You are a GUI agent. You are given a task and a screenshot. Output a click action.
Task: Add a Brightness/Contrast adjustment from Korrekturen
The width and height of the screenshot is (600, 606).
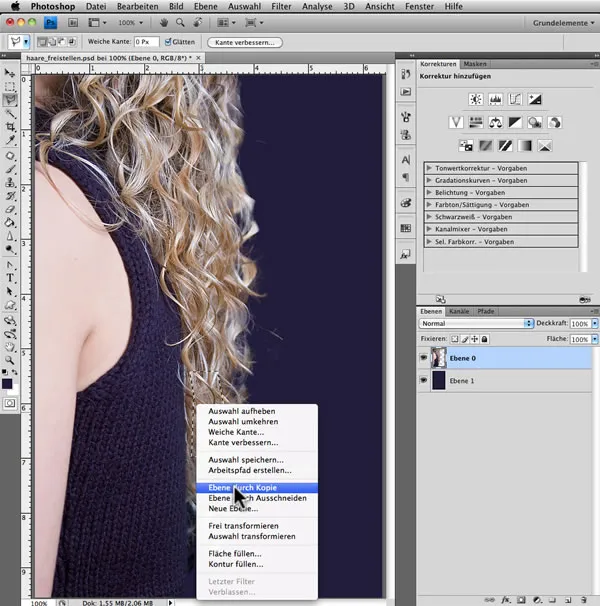475,99
